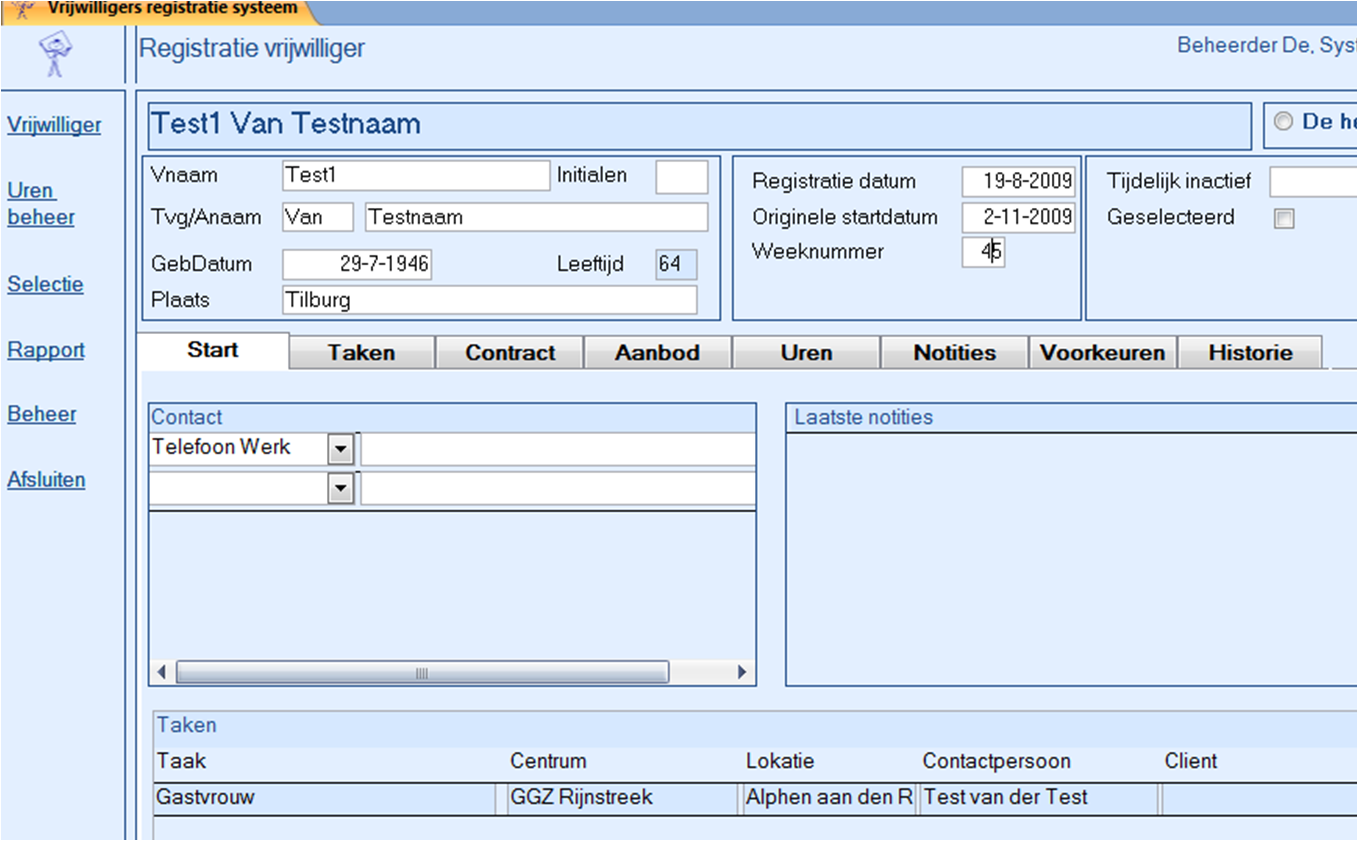Click the Beheerder De, Syst user label

(1267, 45)
